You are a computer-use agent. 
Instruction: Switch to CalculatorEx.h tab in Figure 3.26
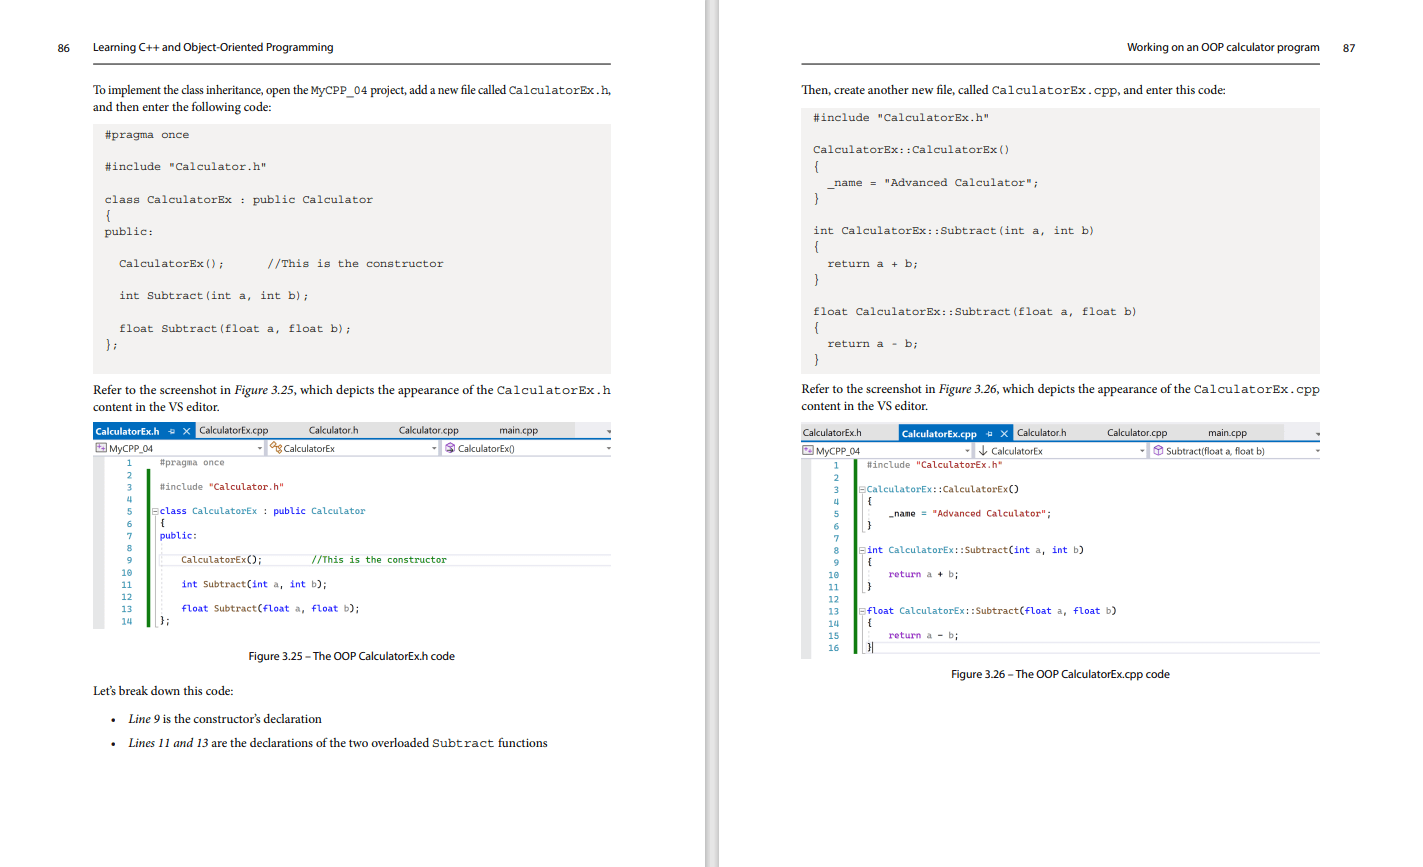coord(832,433)
